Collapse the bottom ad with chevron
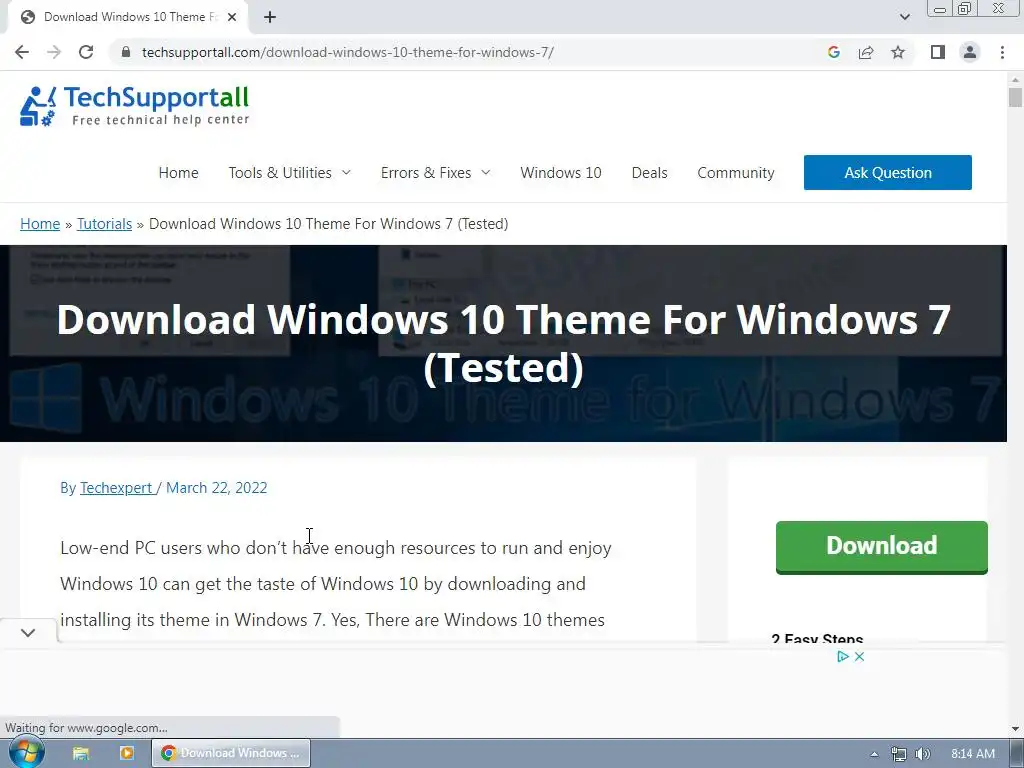The height and width of the screenshot is (768, 1024). tap(27, 632)
